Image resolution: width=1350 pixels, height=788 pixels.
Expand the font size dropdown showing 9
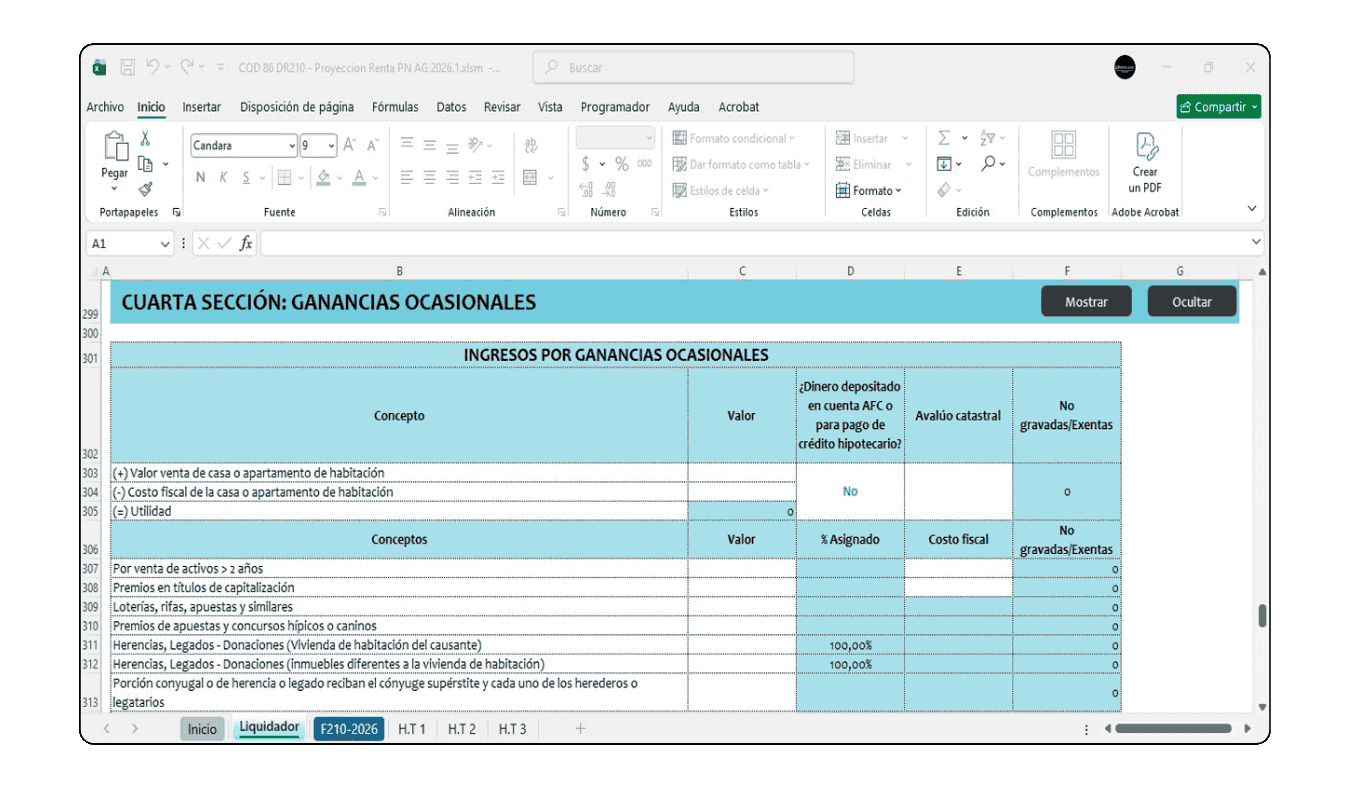331,146
